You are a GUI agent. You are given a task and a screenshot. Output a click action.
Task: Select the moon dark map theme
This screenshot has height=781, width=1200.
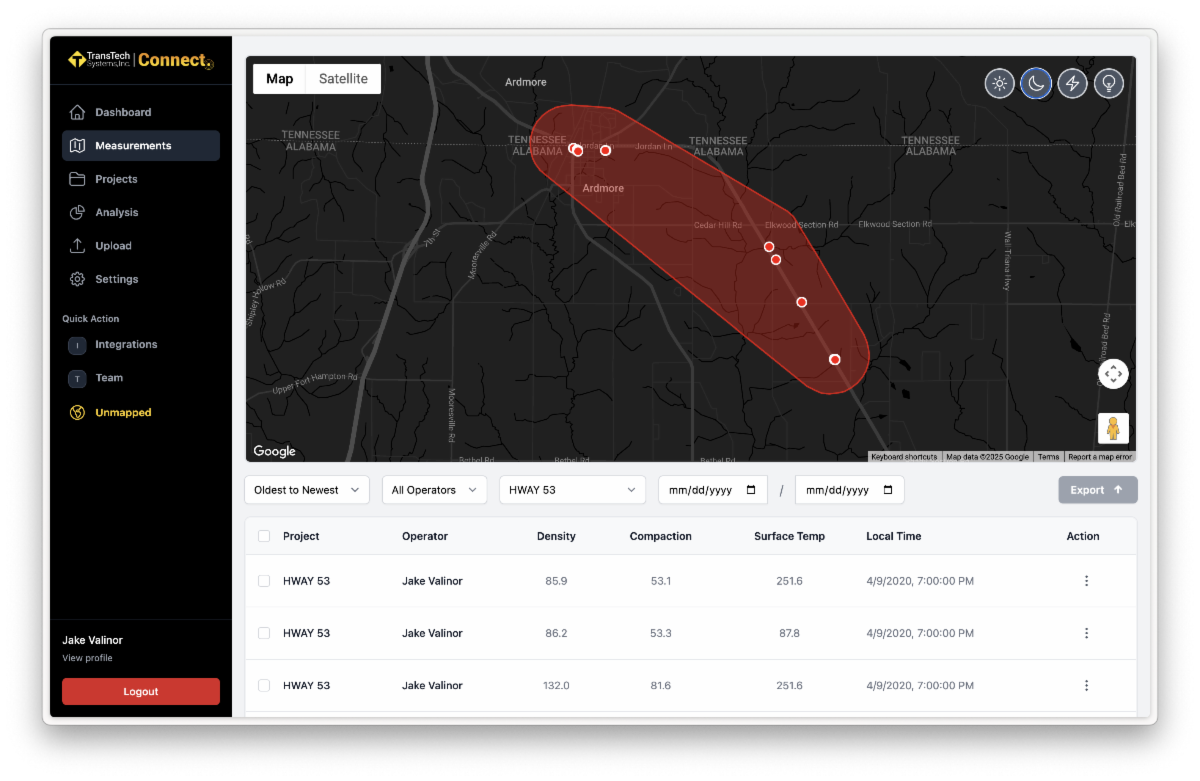pyautogui.click(x=1036, y=83)
